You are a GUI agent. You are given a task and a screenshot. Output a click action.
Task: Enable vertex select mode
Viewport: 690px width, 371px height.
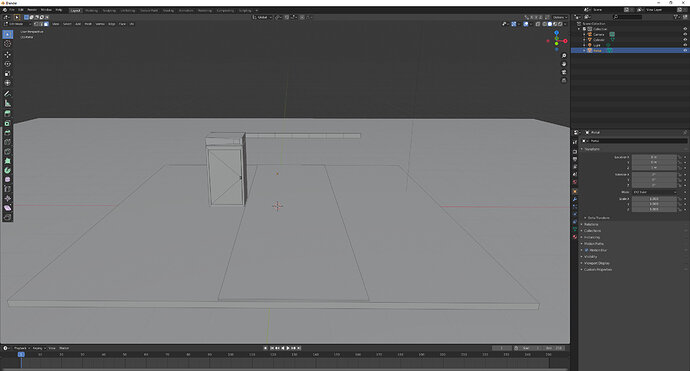36,24
